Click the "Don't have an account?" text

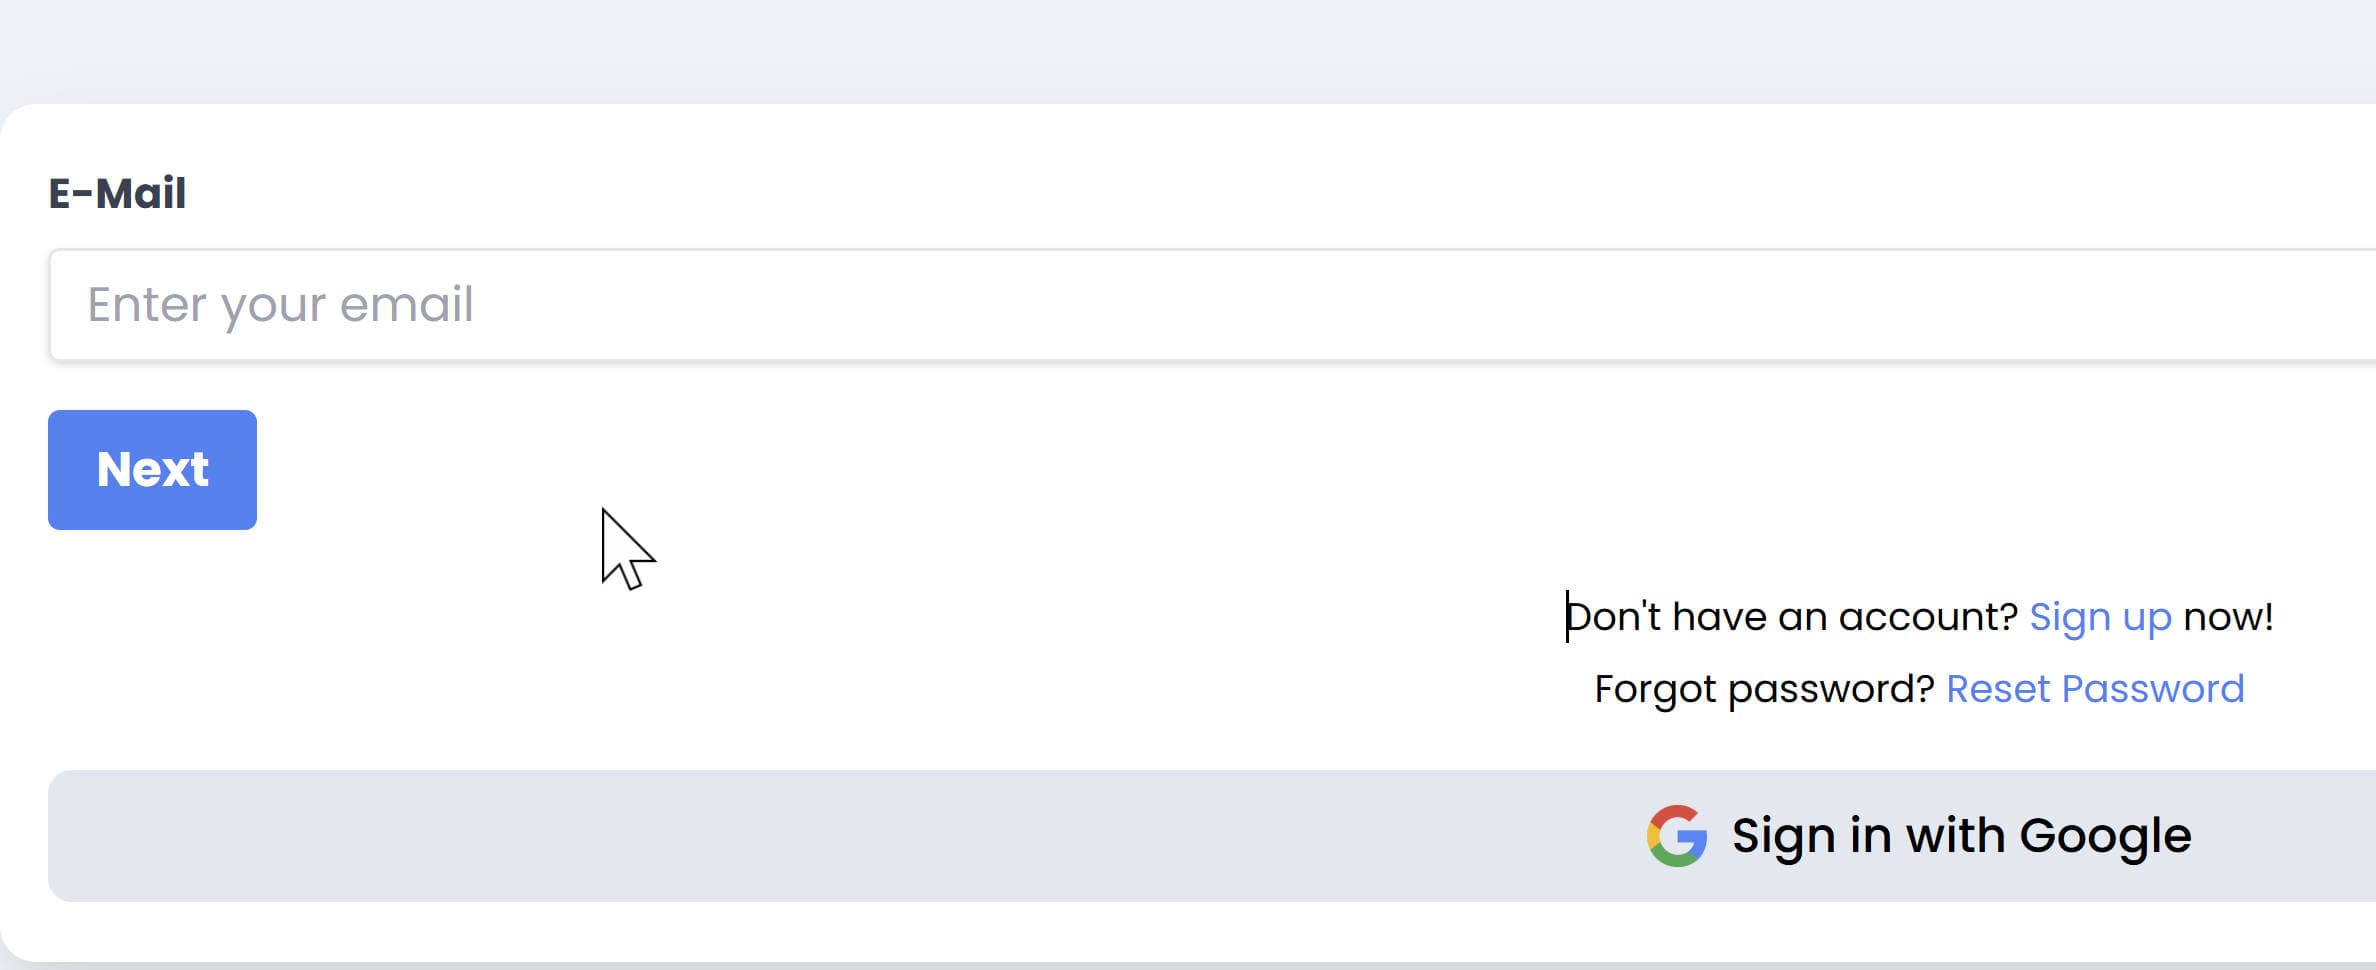1792,617
